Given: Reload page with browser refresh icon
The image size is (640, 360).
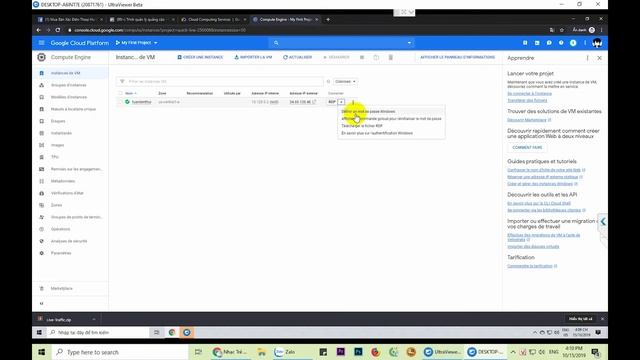Looking at the screenshot, I should pyautogui.click(x=58, y=30).
